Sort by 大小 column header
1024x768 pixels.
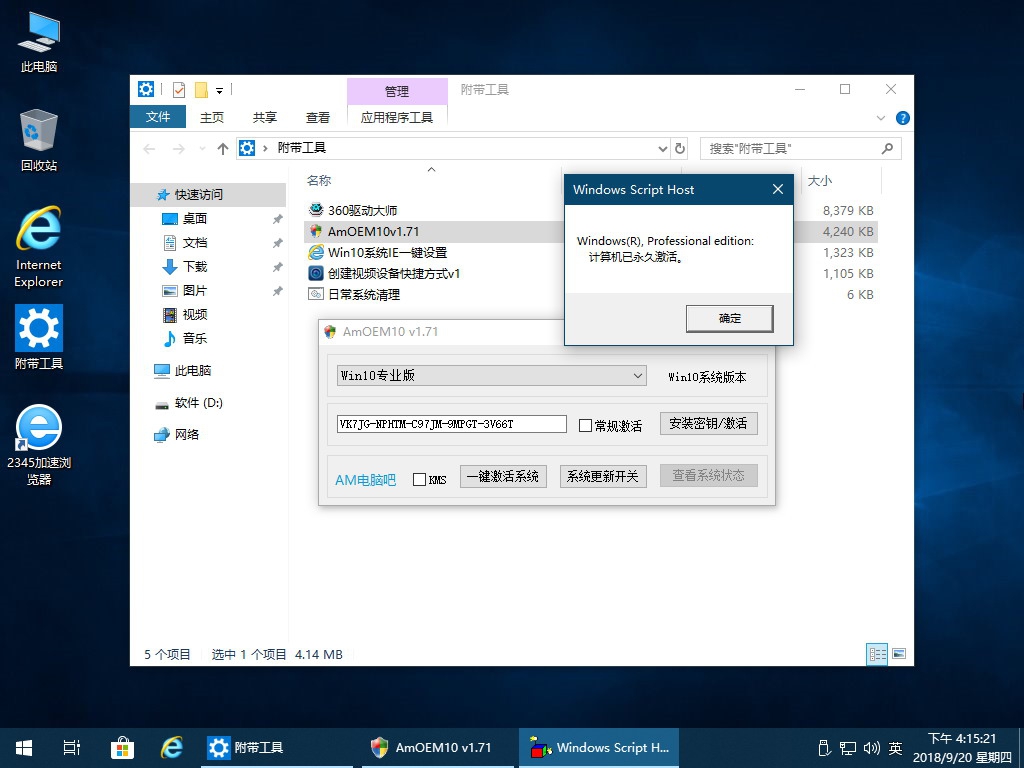tap(820, 181)
